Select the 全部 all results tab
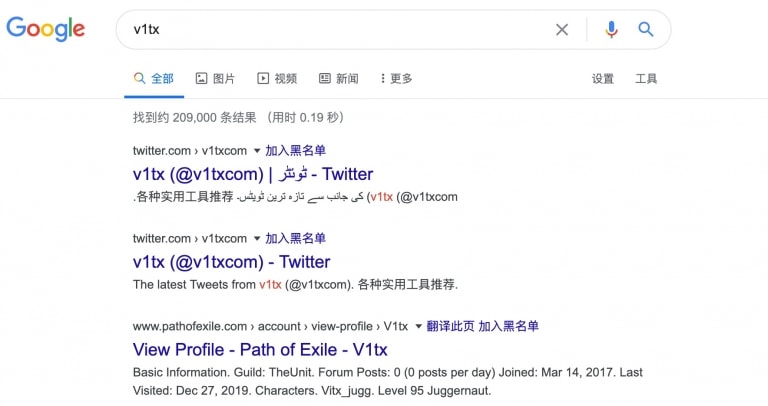 point(154,78)
